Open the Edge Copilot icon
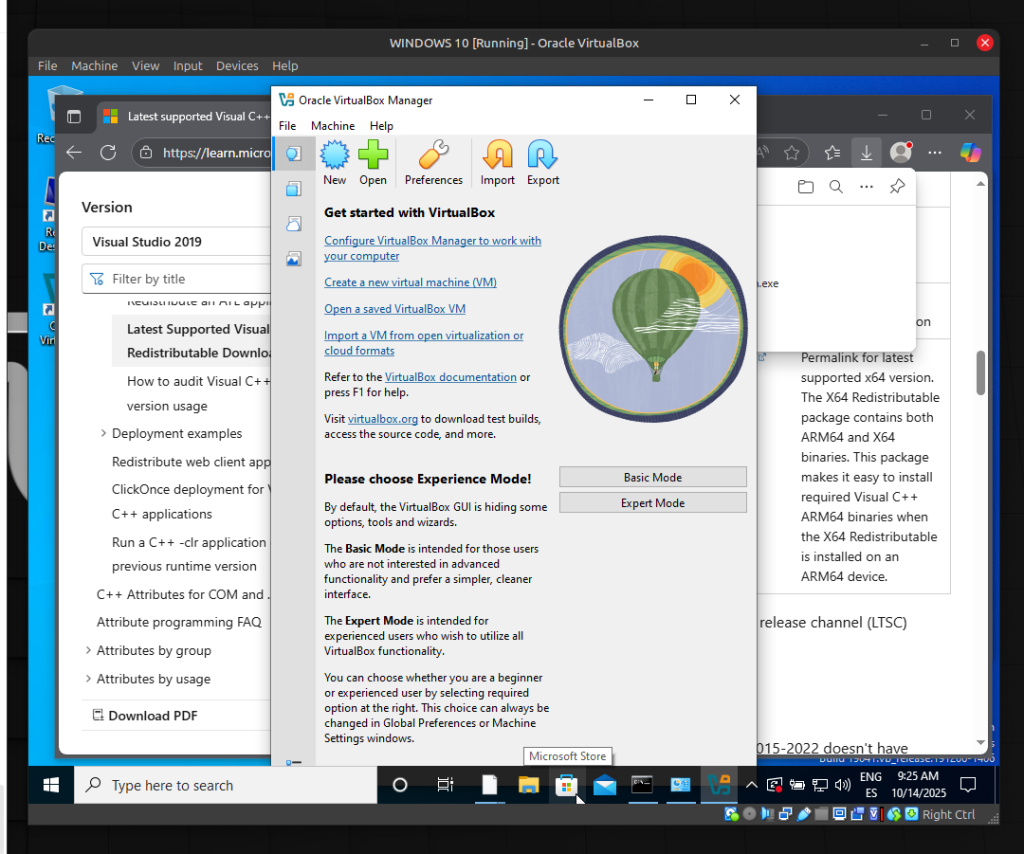This screenshot has height=854, width=1024. [x=969, y=153]
